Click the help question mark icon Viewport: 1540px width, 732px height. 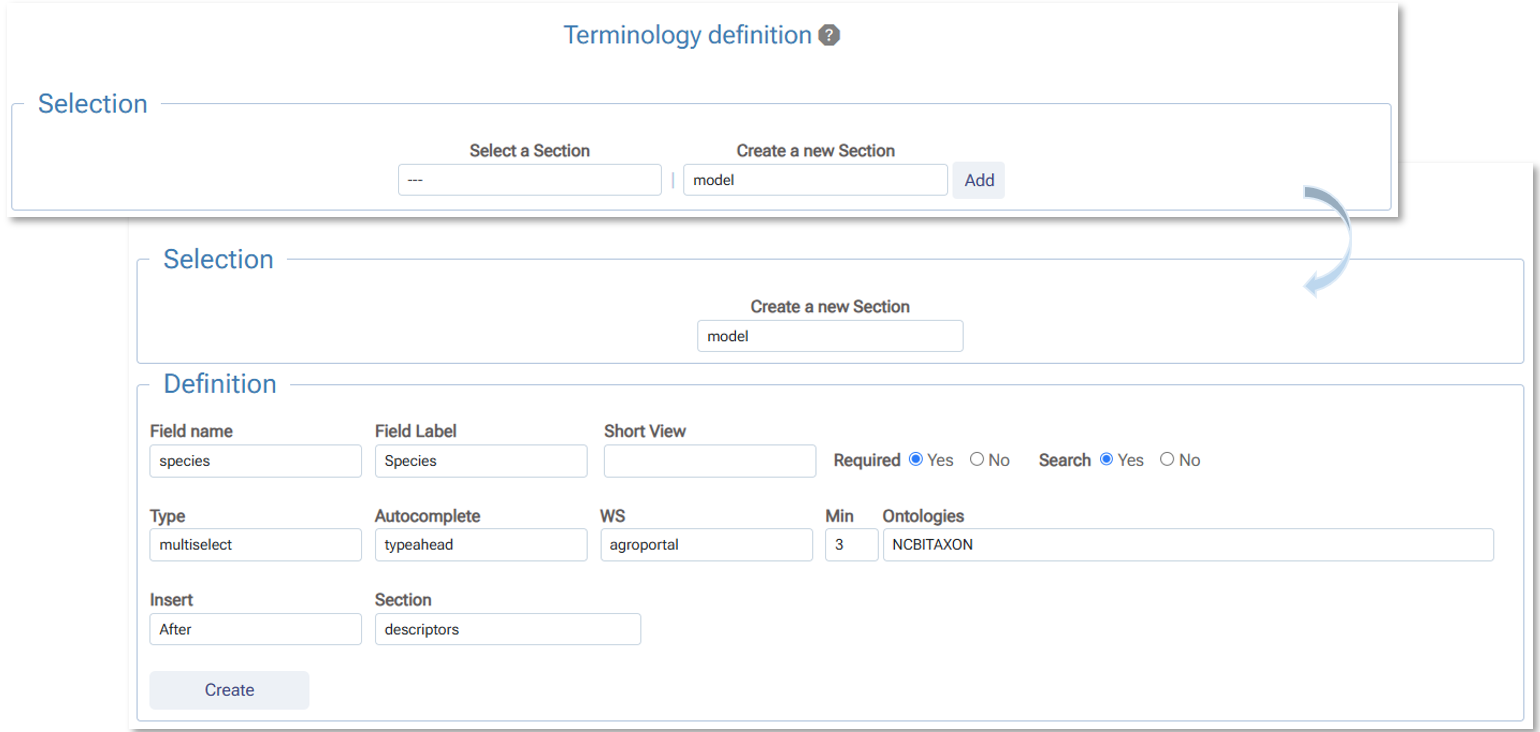(x=829, y=36)
